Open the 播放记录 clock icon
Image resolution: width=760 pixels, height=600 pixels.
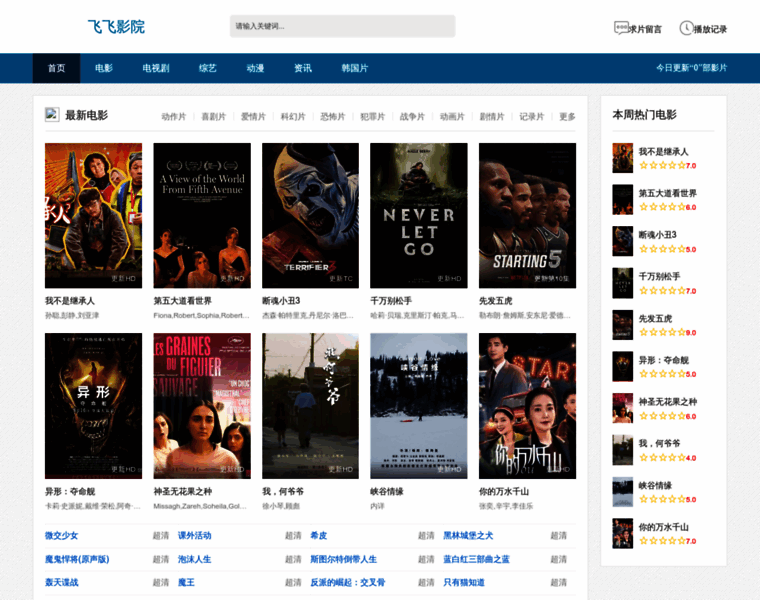(x=686, y=28)
